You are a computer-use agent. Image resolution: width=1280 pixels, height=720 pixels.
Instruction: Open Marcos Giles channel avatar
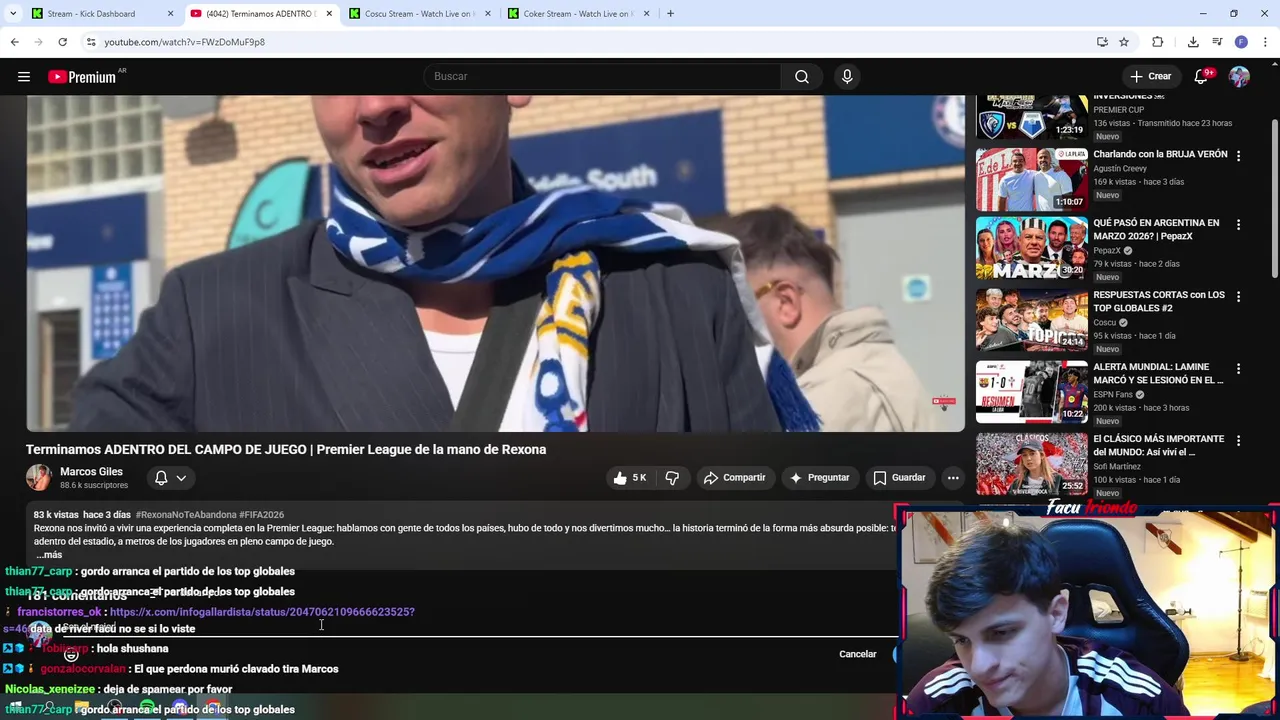pyautogui.click(x=39, y=477)
